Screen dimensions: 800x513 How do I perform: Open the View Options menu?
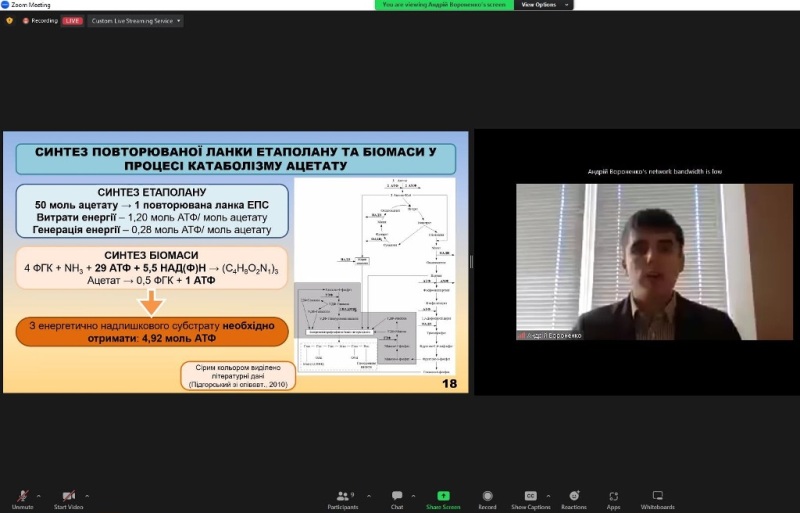tap(543, 5)
